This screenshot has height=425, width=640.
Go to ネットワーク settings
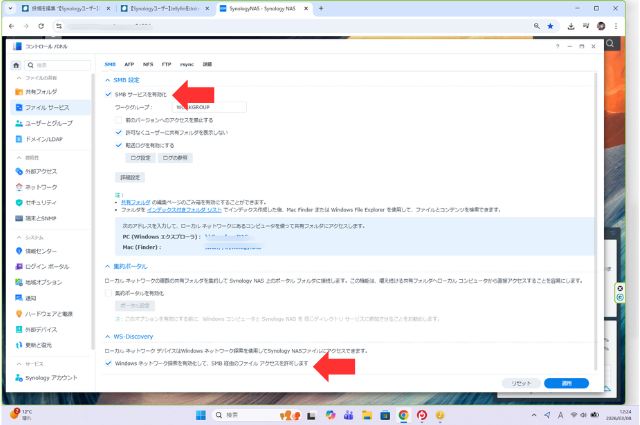(43, 186)
